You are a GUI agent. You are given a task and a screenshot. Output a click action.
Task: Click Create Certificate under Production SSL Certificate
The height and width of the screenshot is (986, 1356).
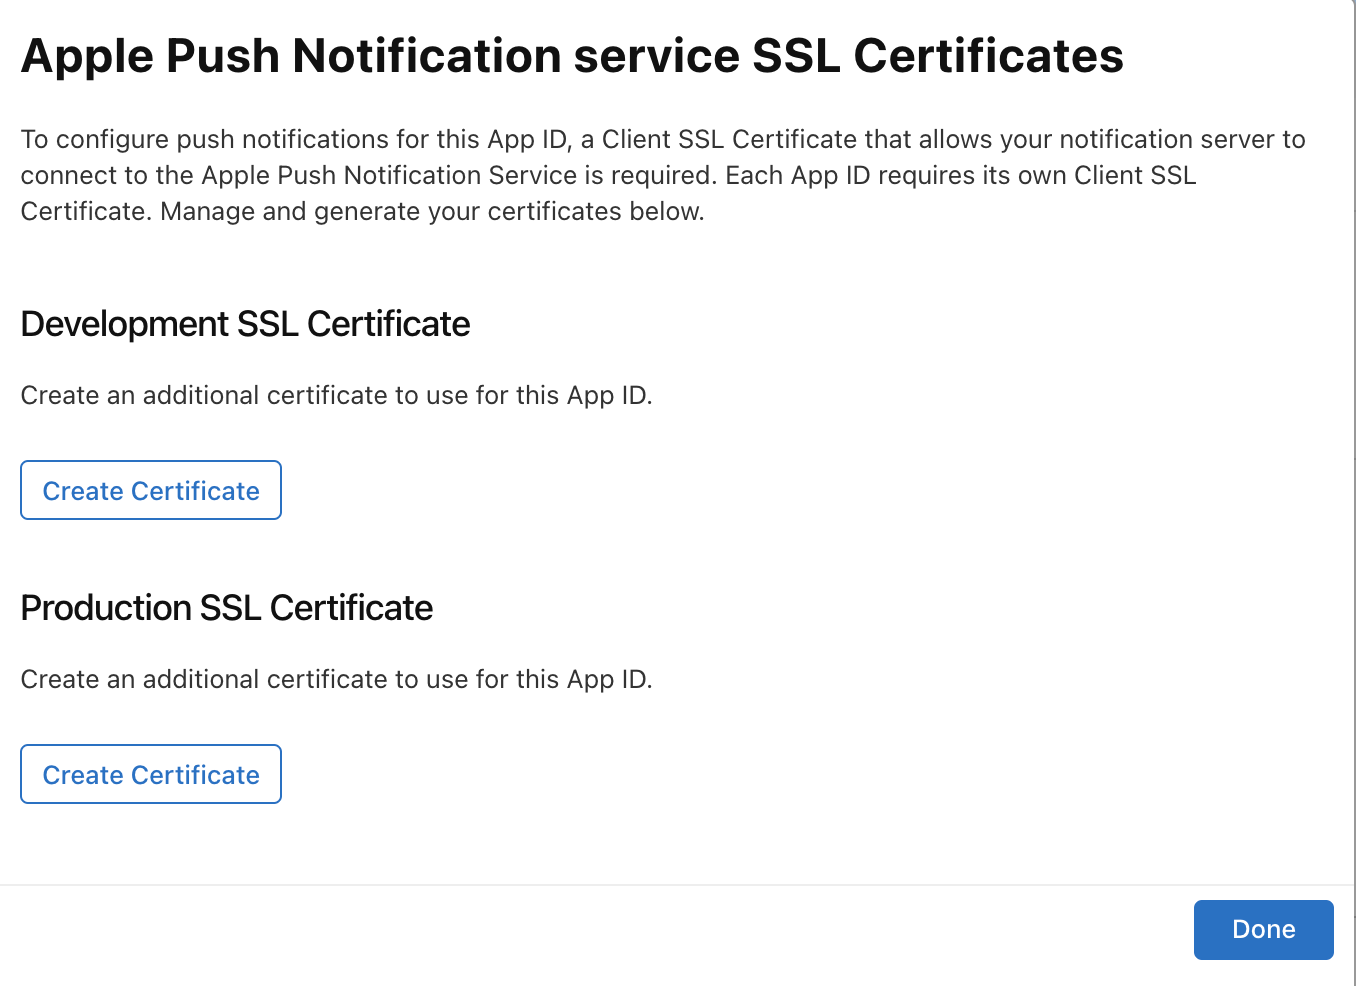(150, 773)
